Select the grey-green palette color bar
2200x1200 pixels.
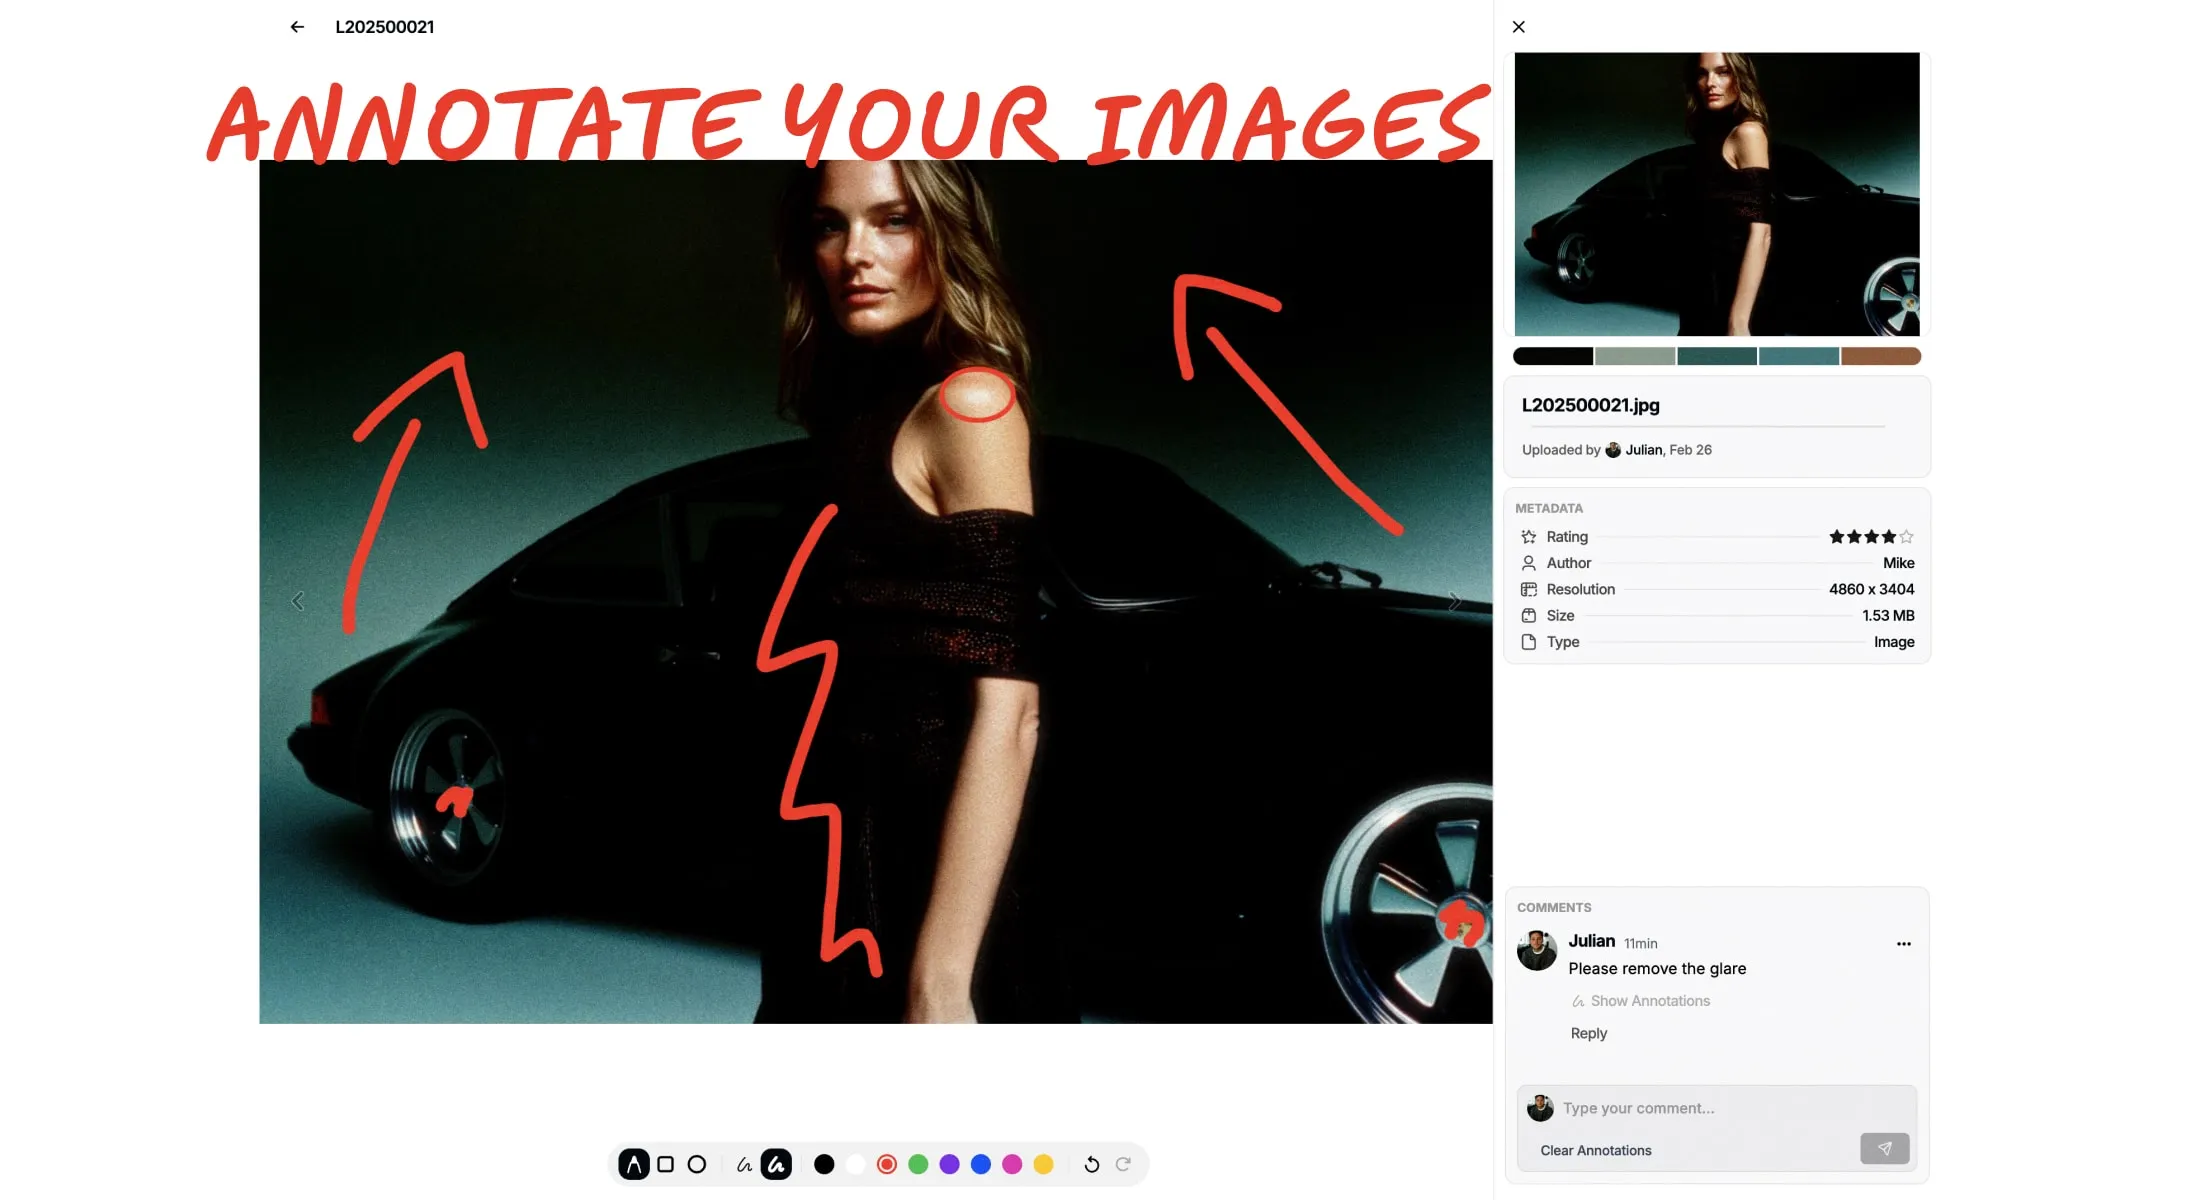[1635, 356]
